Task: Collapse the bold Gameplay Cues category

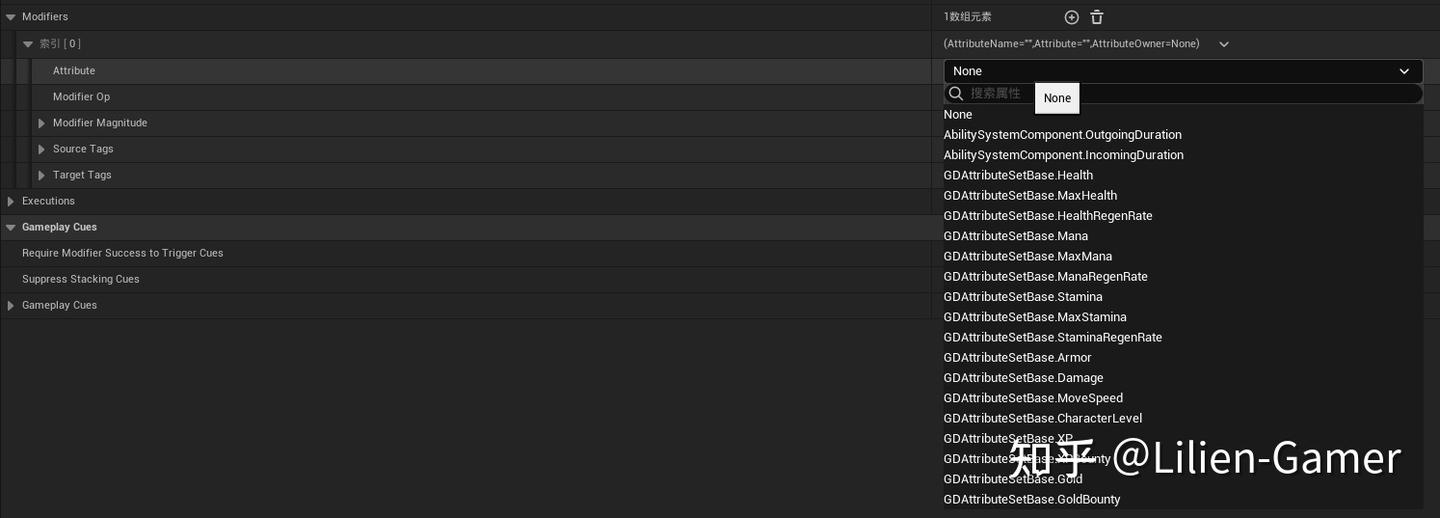Action: pyautogui.click(x=11, y=227)
